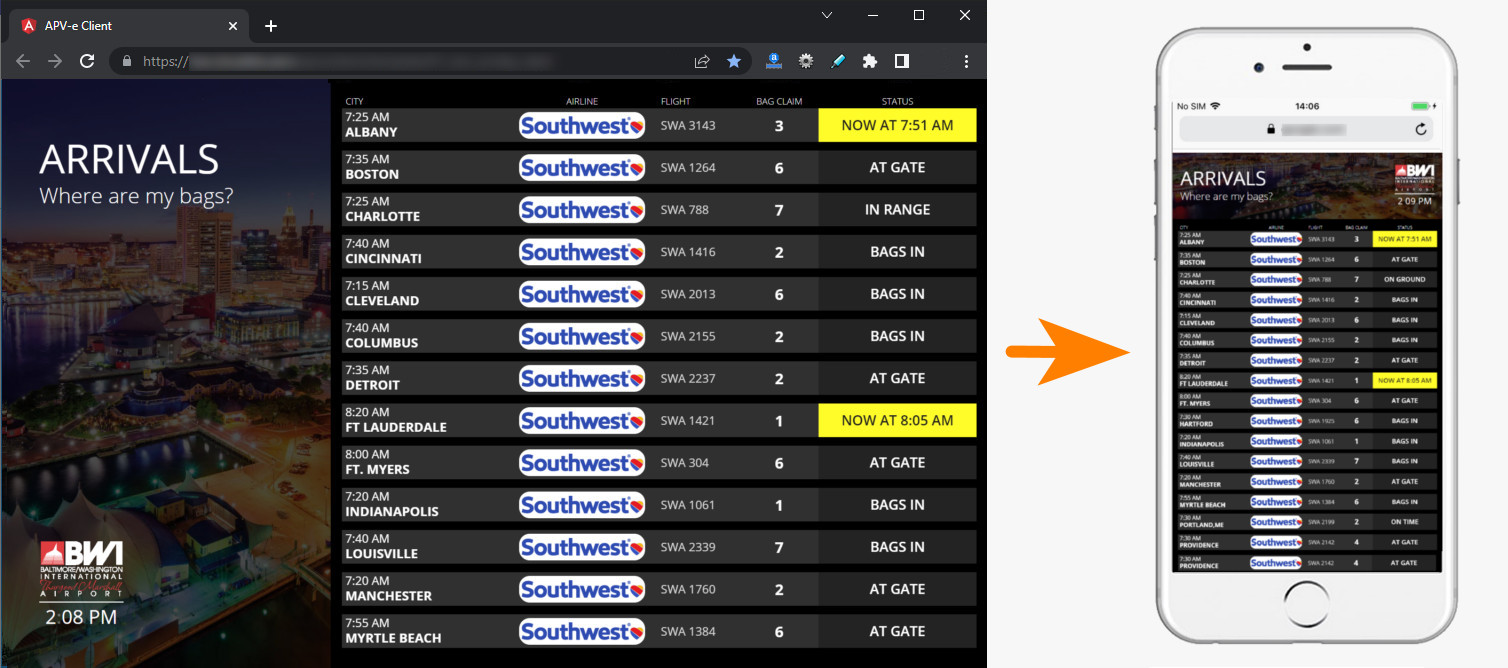
Task: Click the '2:08 PM' clock on the desktop page
Action: point(82,618)
